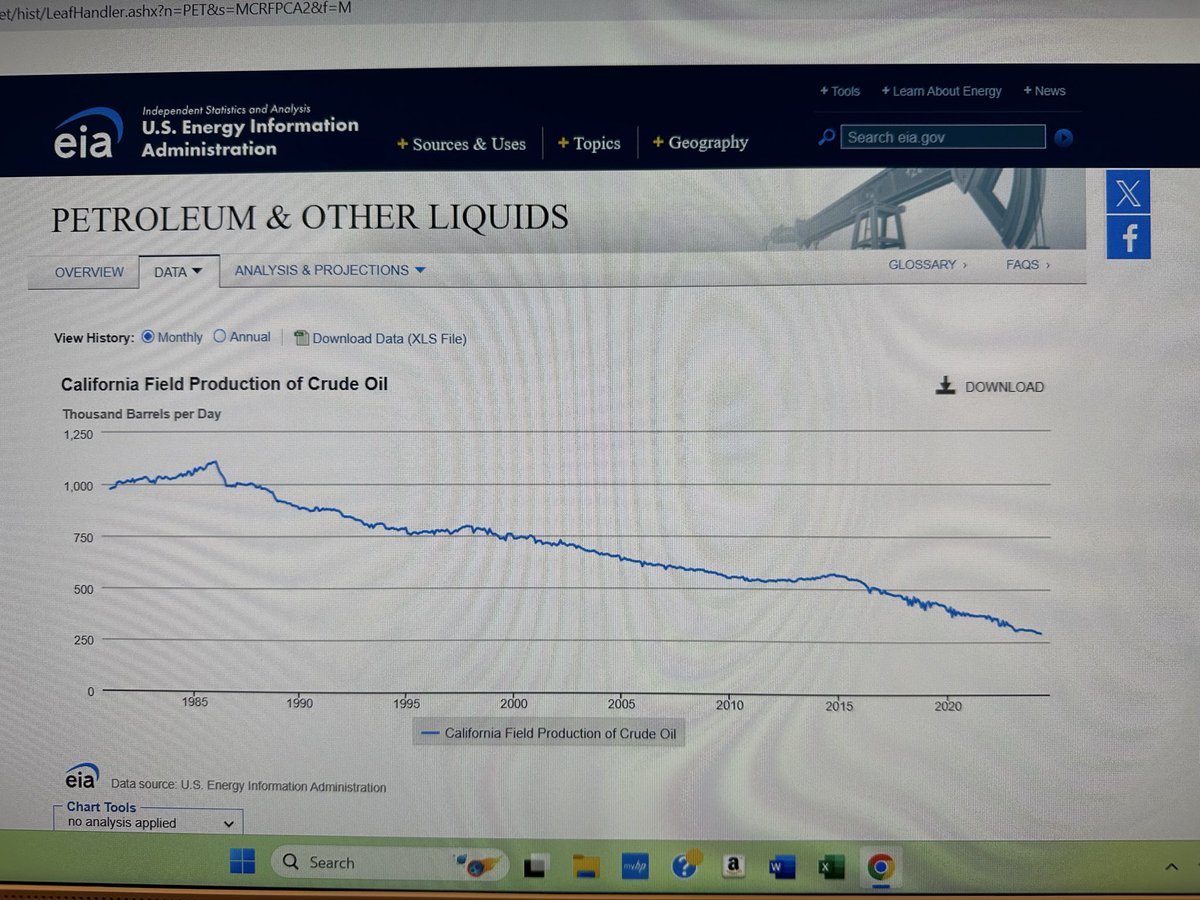The height and width of the screenshot is (900, 1200).
Task: Open help question-mark app in taskbar
Action: coord(685,865)
